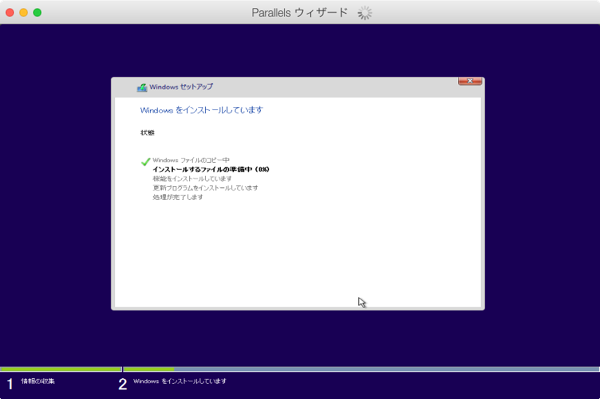Click the step 1 '情報の収集' label
600x399 pixels.
pos(38,381)
